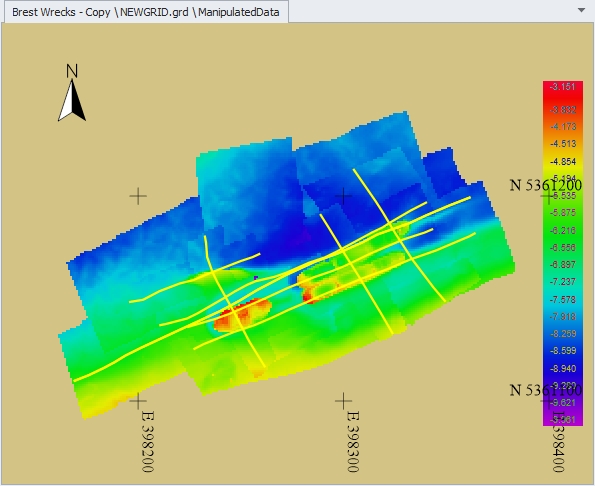Pick the red -3.151 legend color
The height and width of the screenshot is (486, 595).
[x=563, y=87]
